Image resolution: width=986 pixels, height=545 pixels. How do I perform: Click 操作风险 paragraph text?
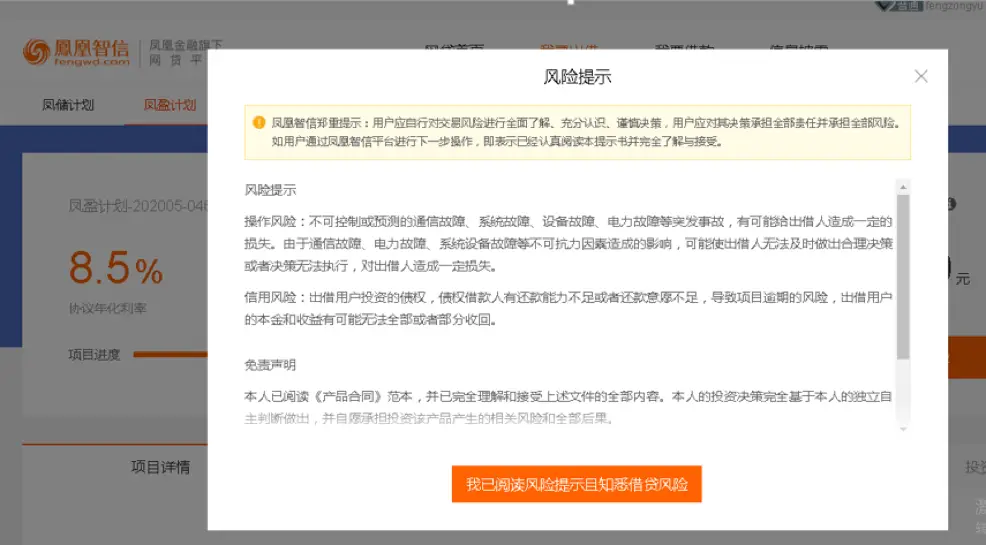568,244
